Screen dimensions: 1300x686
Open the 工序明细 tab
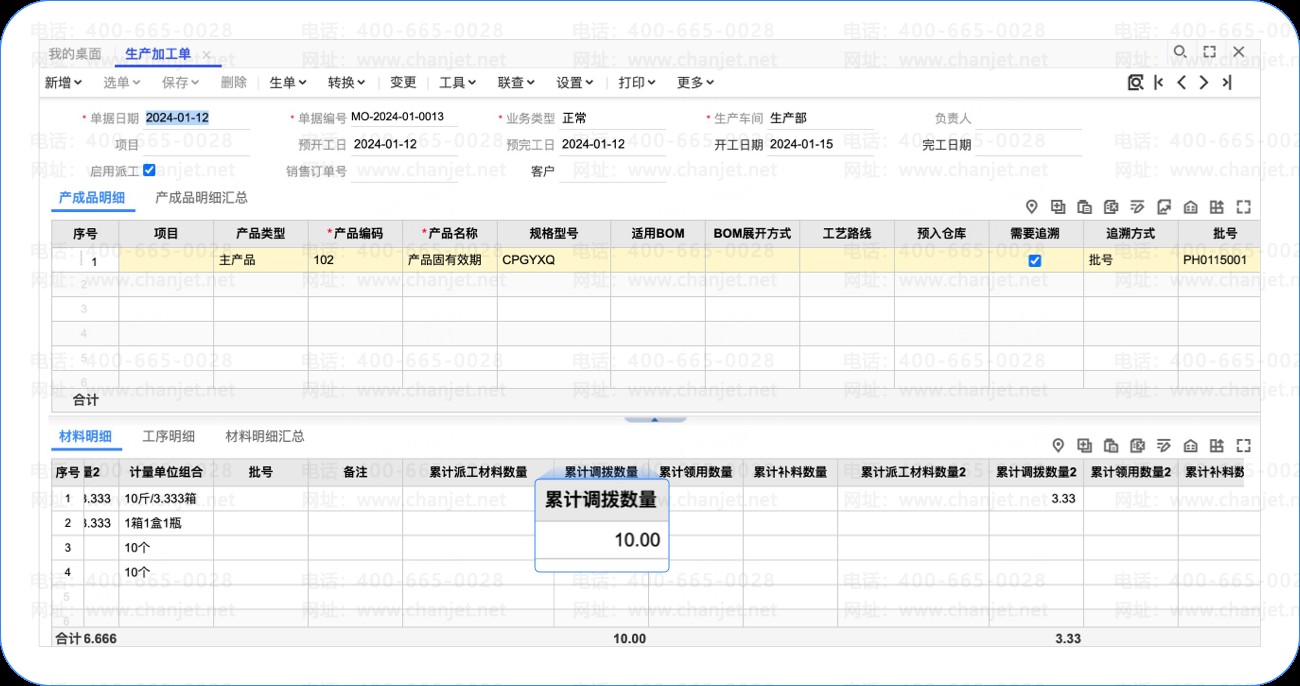(169, 437)
